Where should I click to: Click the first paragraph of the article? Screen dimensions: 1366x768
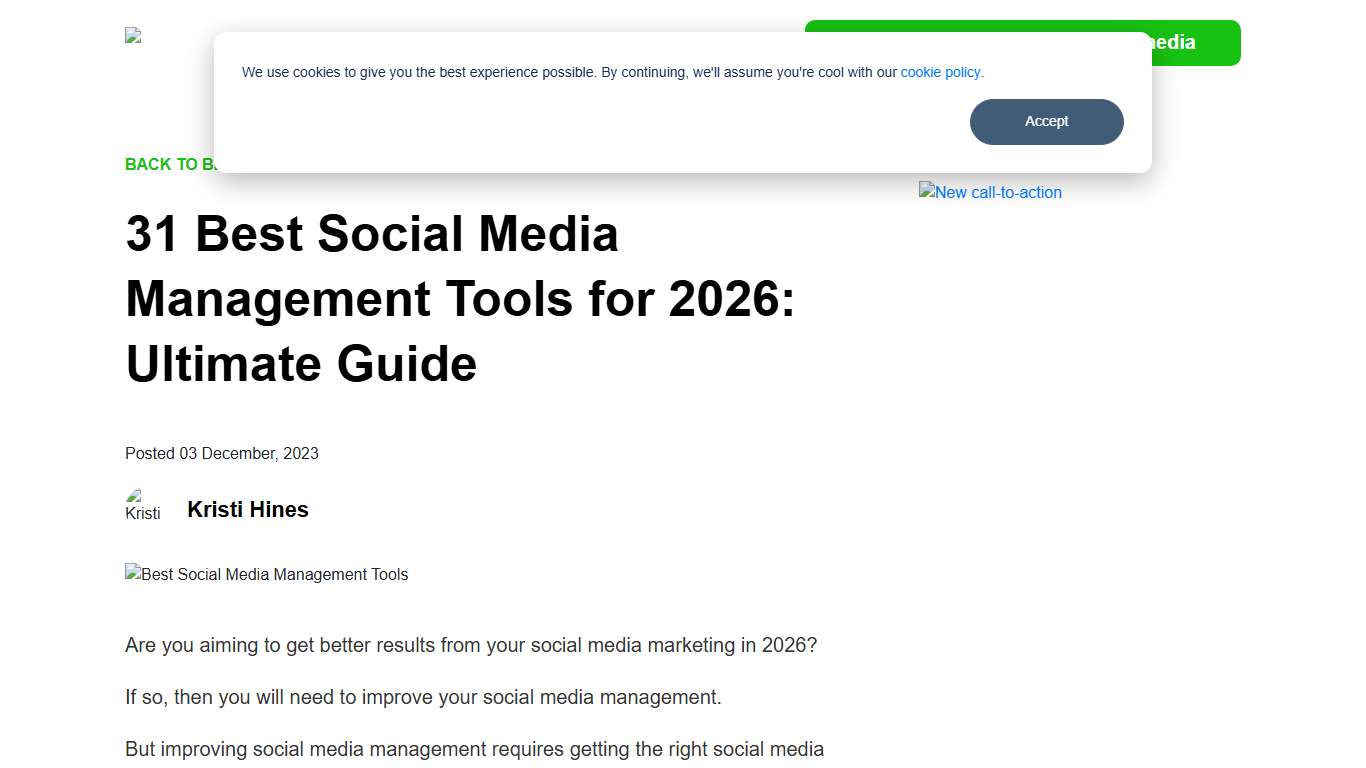pos(470,645)
